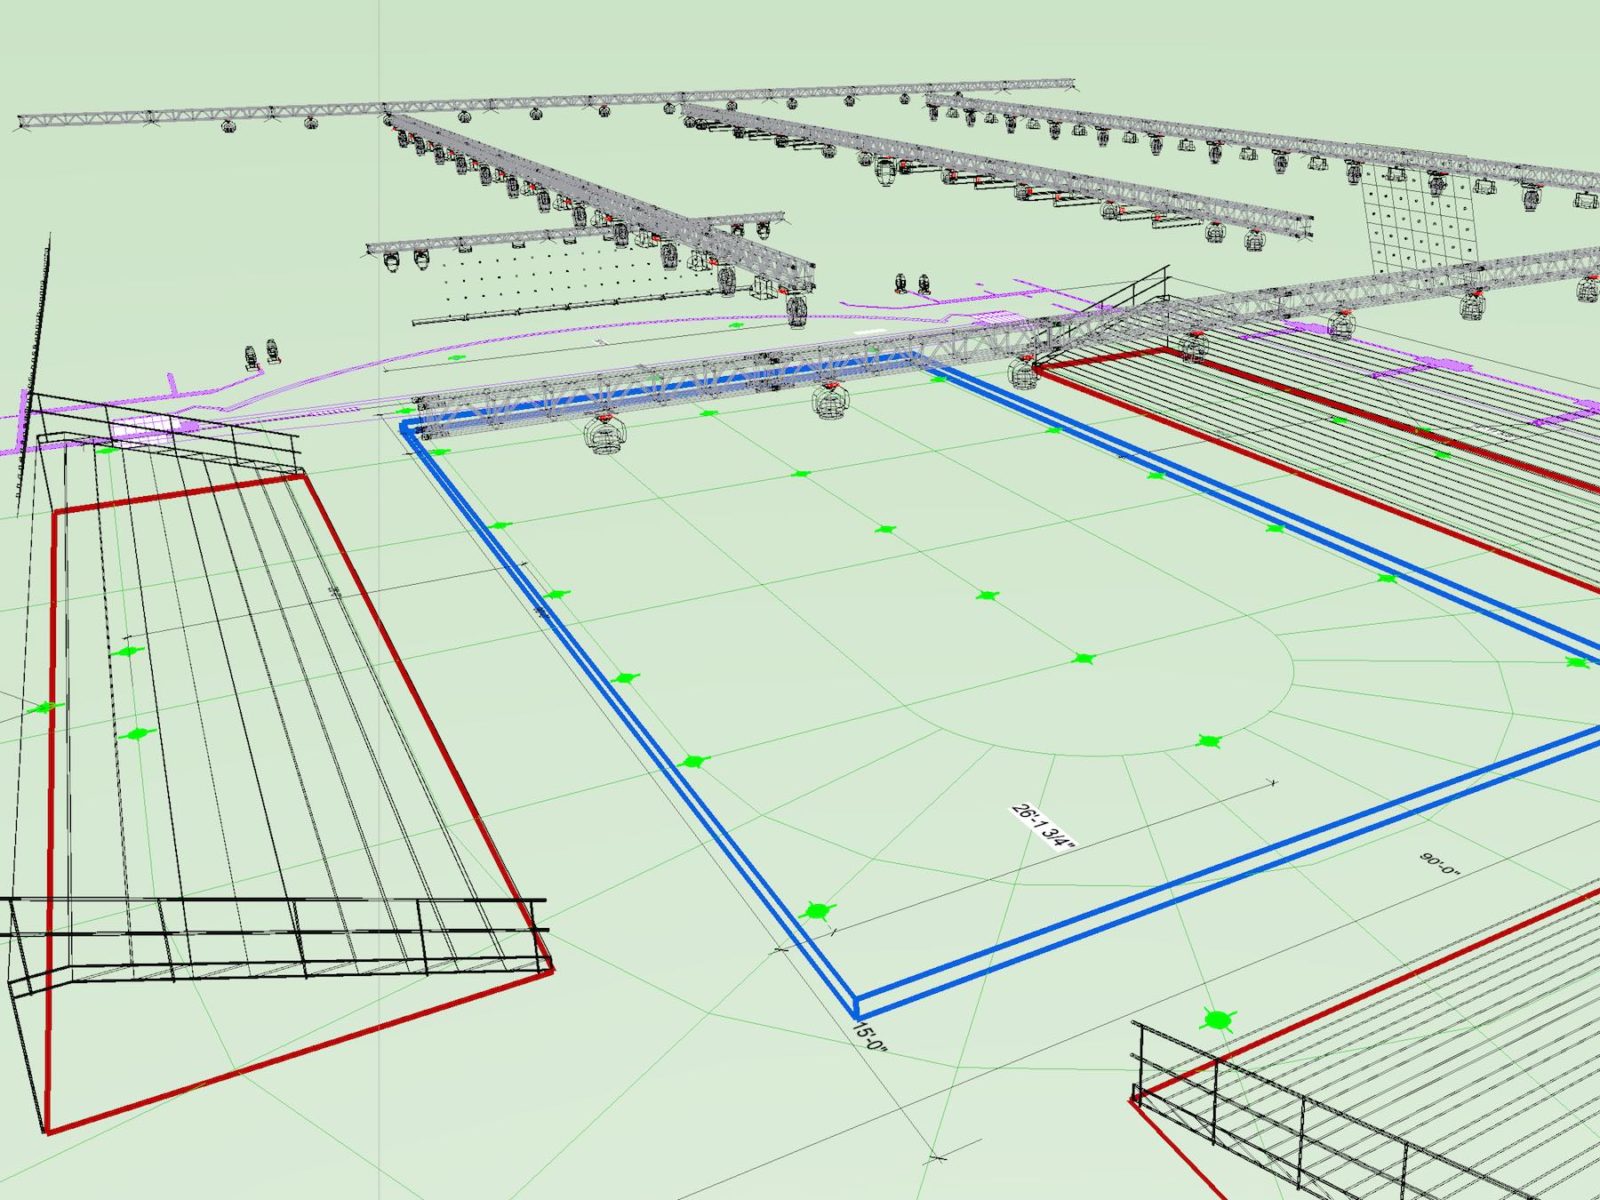This screenshot has height=1200, width=1600.
Task: Select the floor light pair behind center truss
Action: pos(912,282)
